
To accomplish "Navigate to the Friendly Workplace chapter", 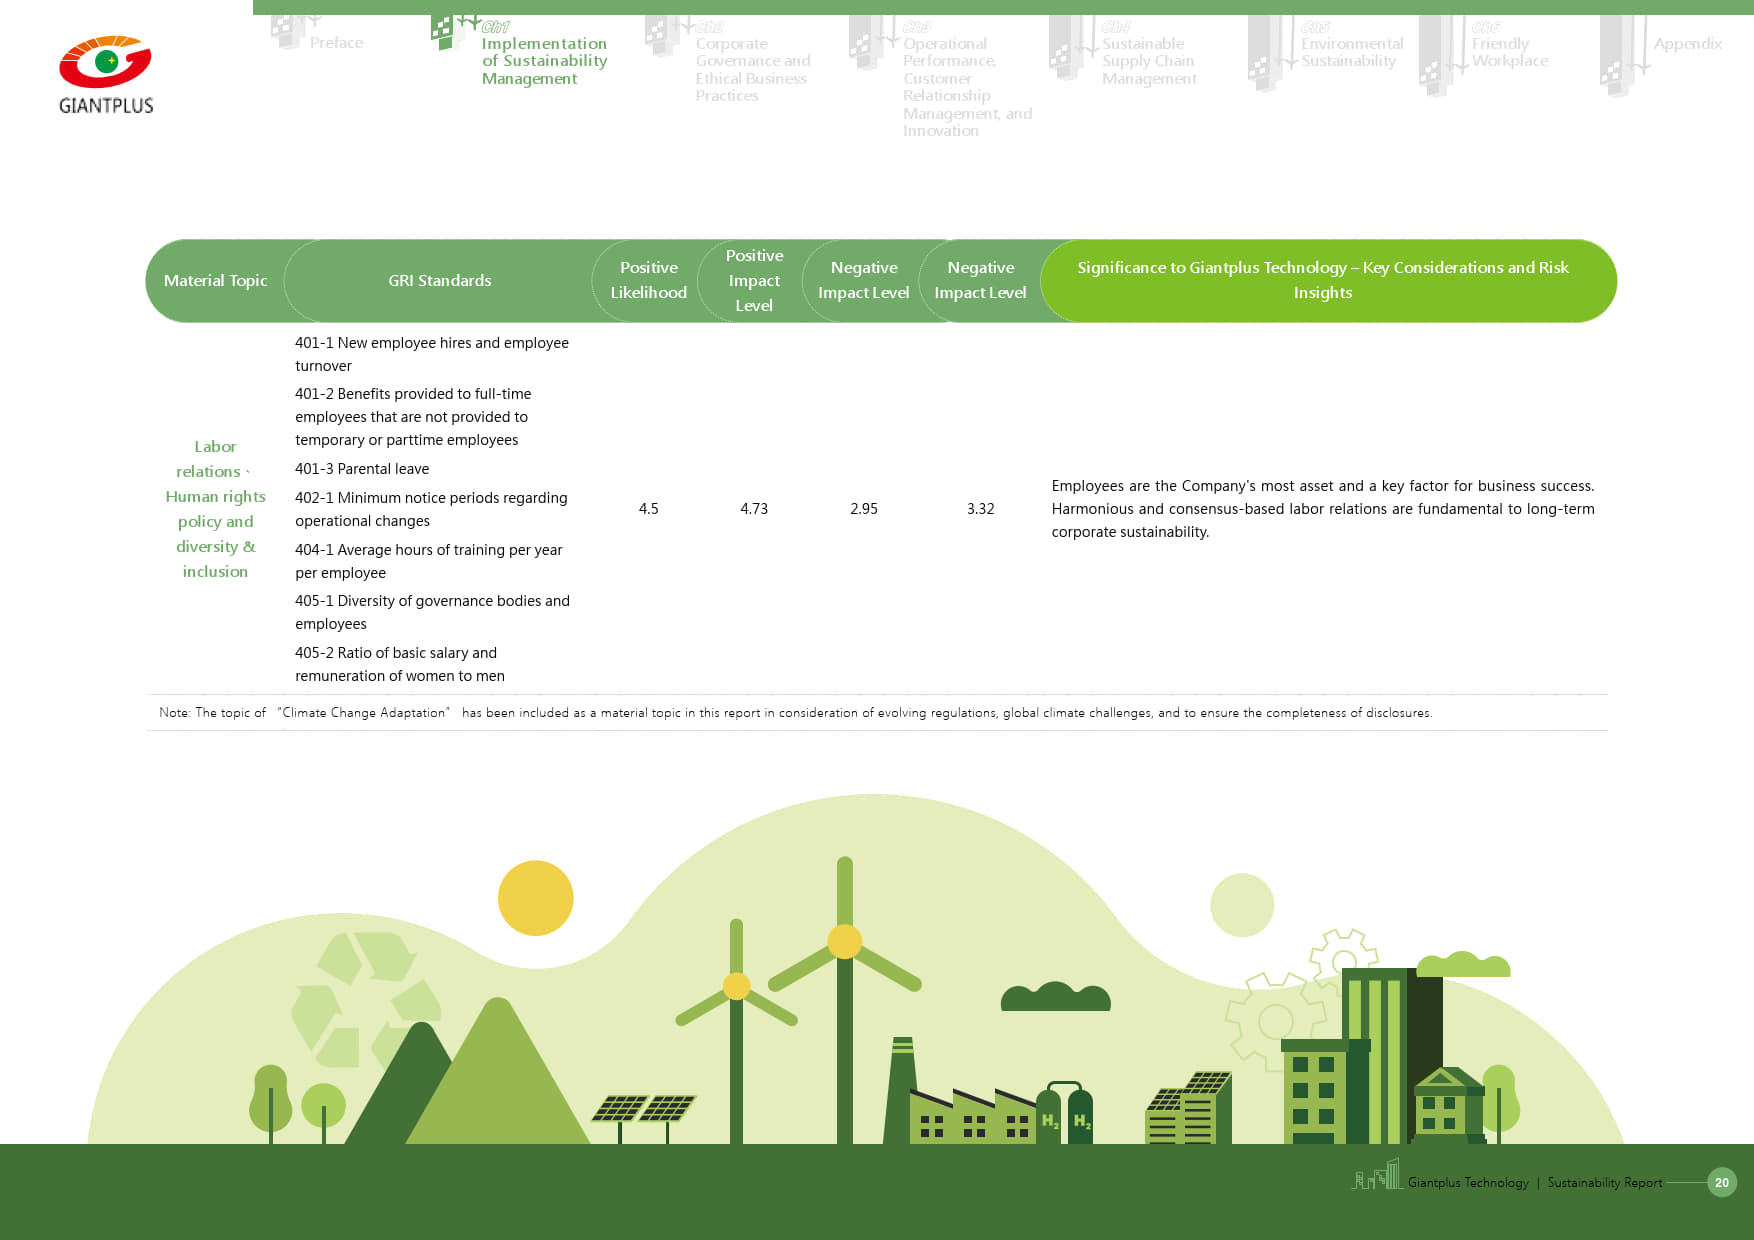I will point(1509,52).
